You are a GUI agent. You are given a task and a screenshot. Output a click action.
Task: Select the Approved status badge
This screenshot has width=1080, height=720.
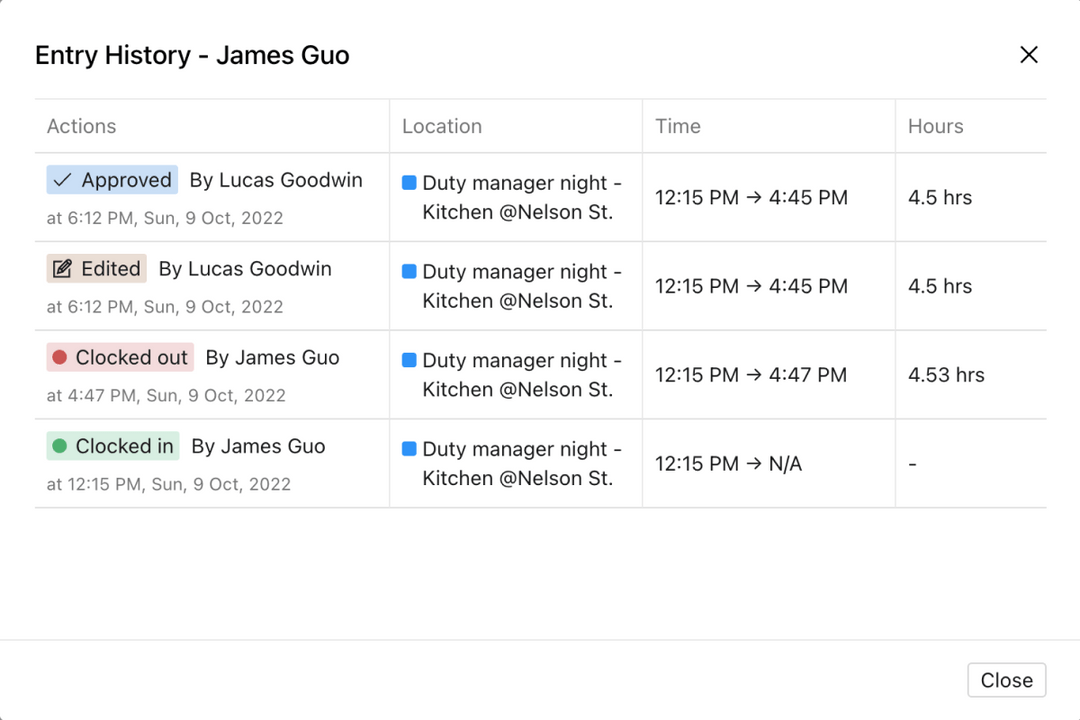tap(112, 180)
